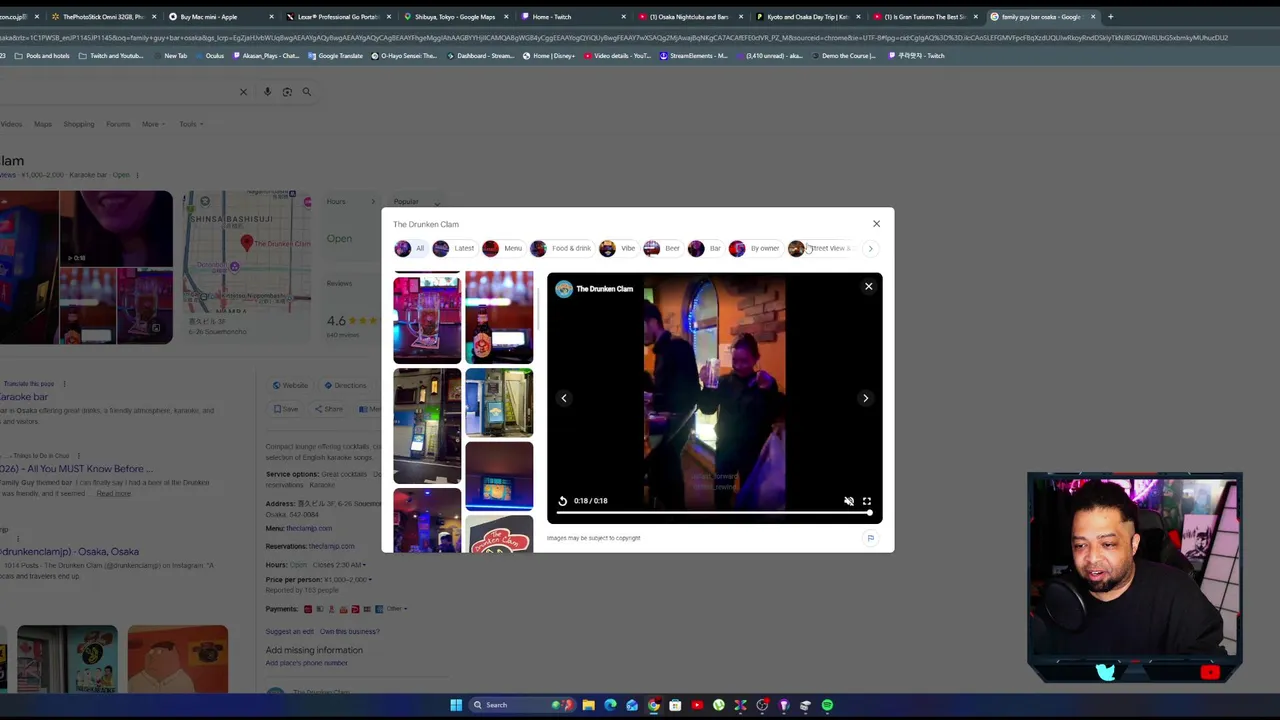Select the Bar photo category chip
This screenshot has height=720, width=1280.
click(x=704, y=248)
